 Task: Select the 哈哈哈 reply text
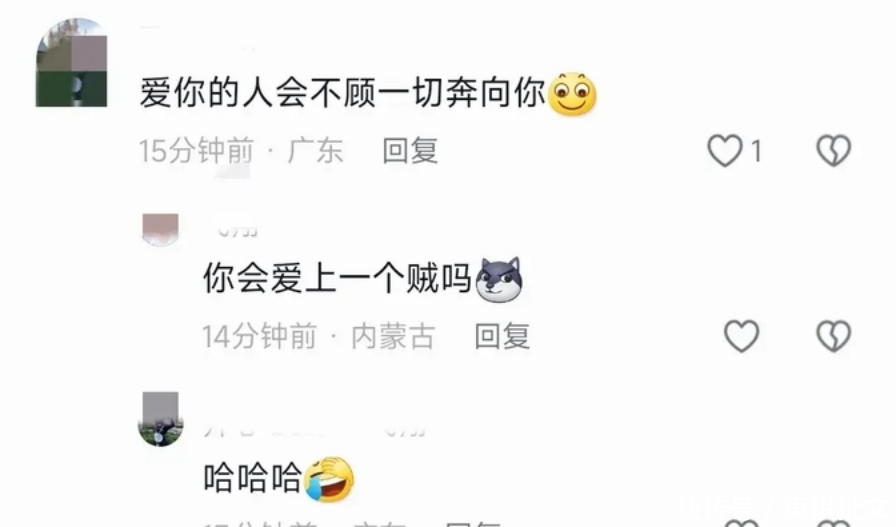click(253, 478)
